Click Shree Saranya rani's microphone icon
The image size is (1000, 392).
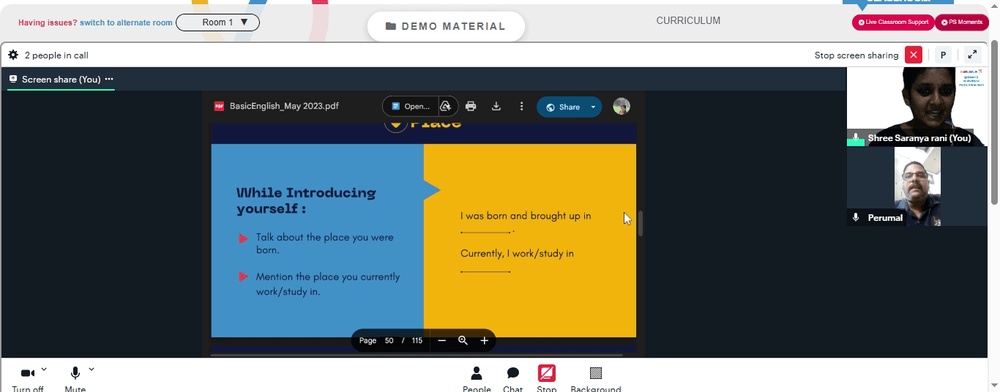856,138
